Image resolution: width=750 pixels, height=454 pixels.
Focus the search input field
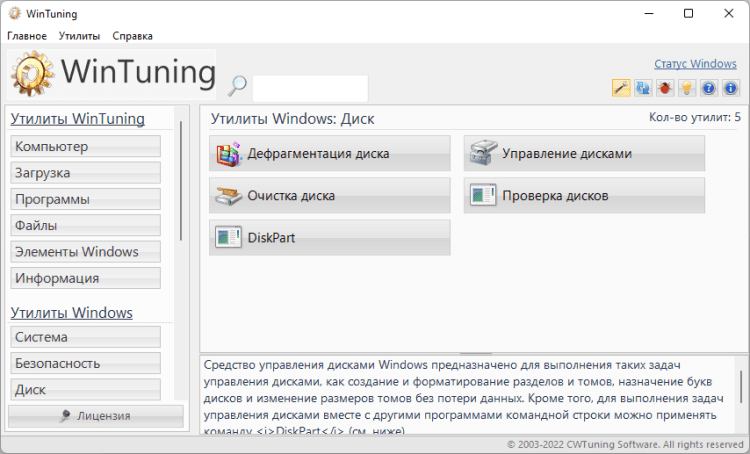[310, 89]
